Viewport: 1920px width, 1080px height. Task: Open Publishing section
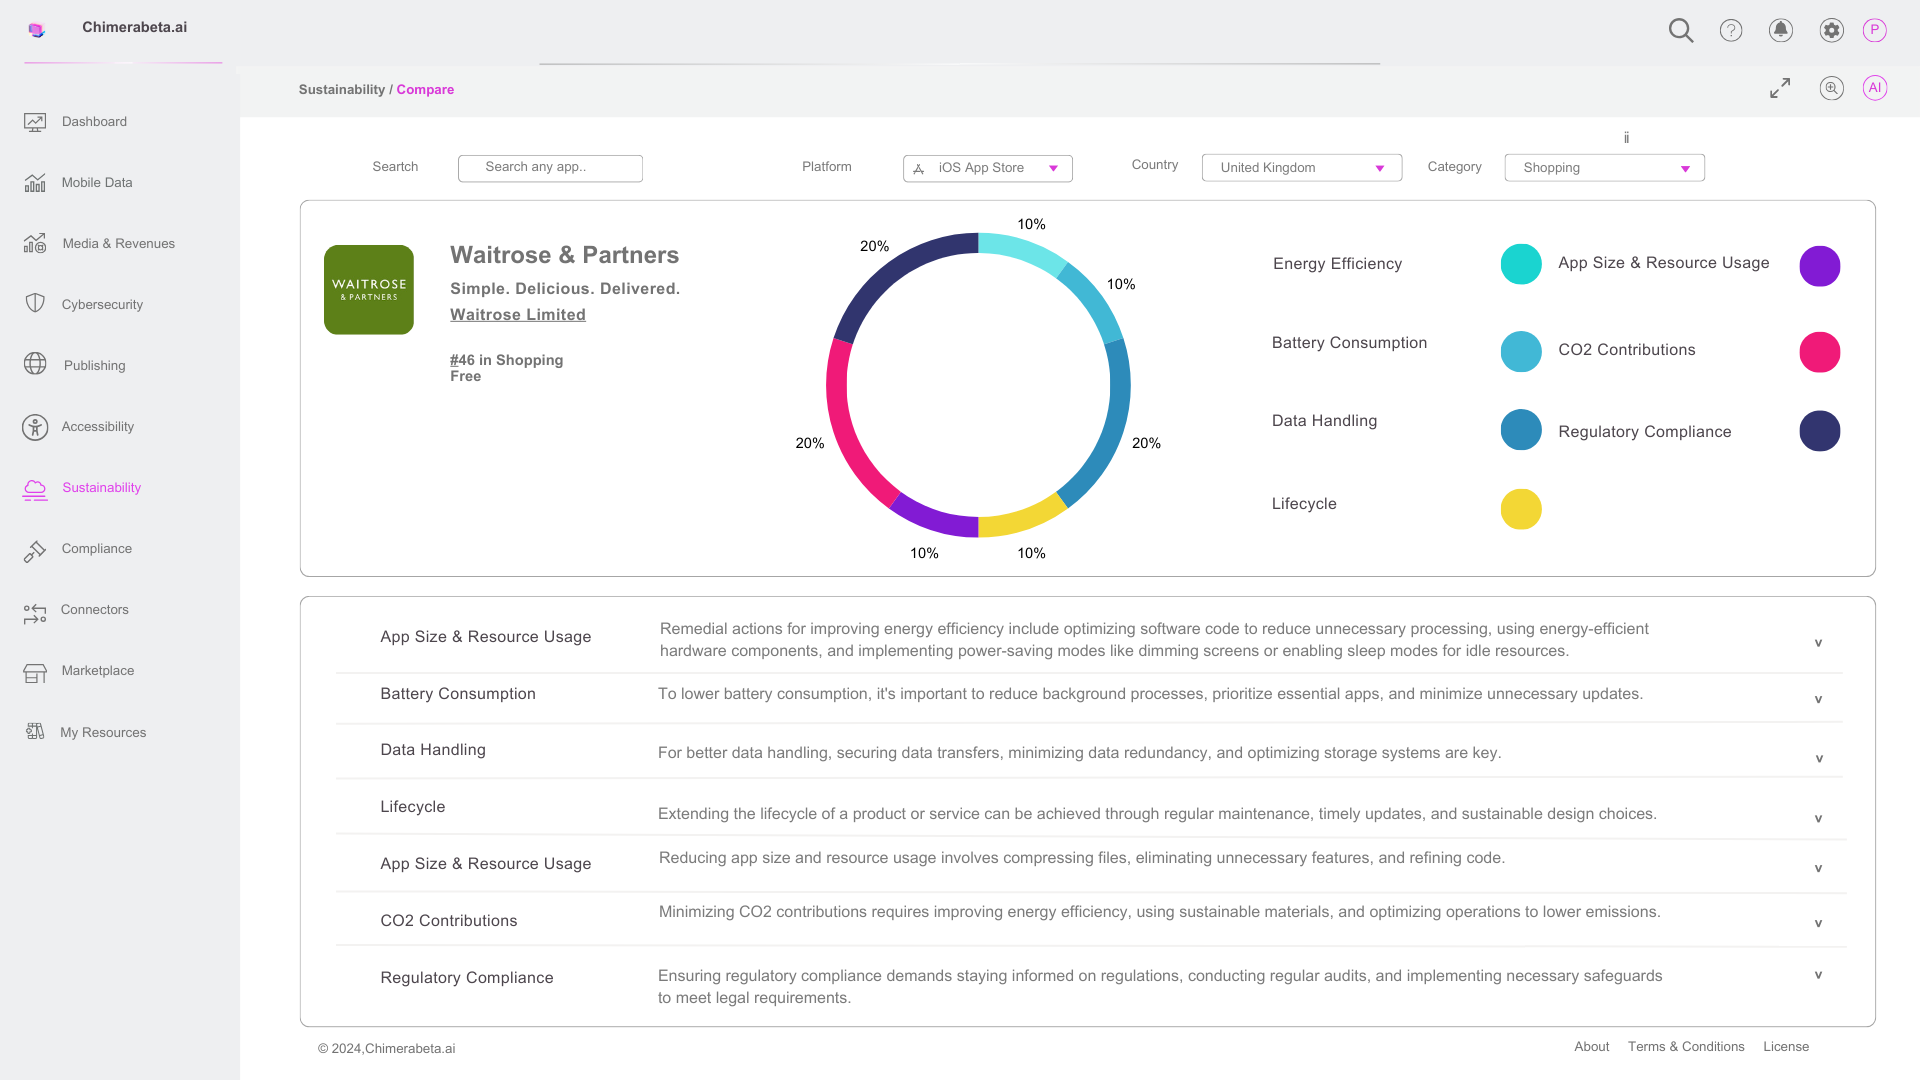tap(94, 366)
